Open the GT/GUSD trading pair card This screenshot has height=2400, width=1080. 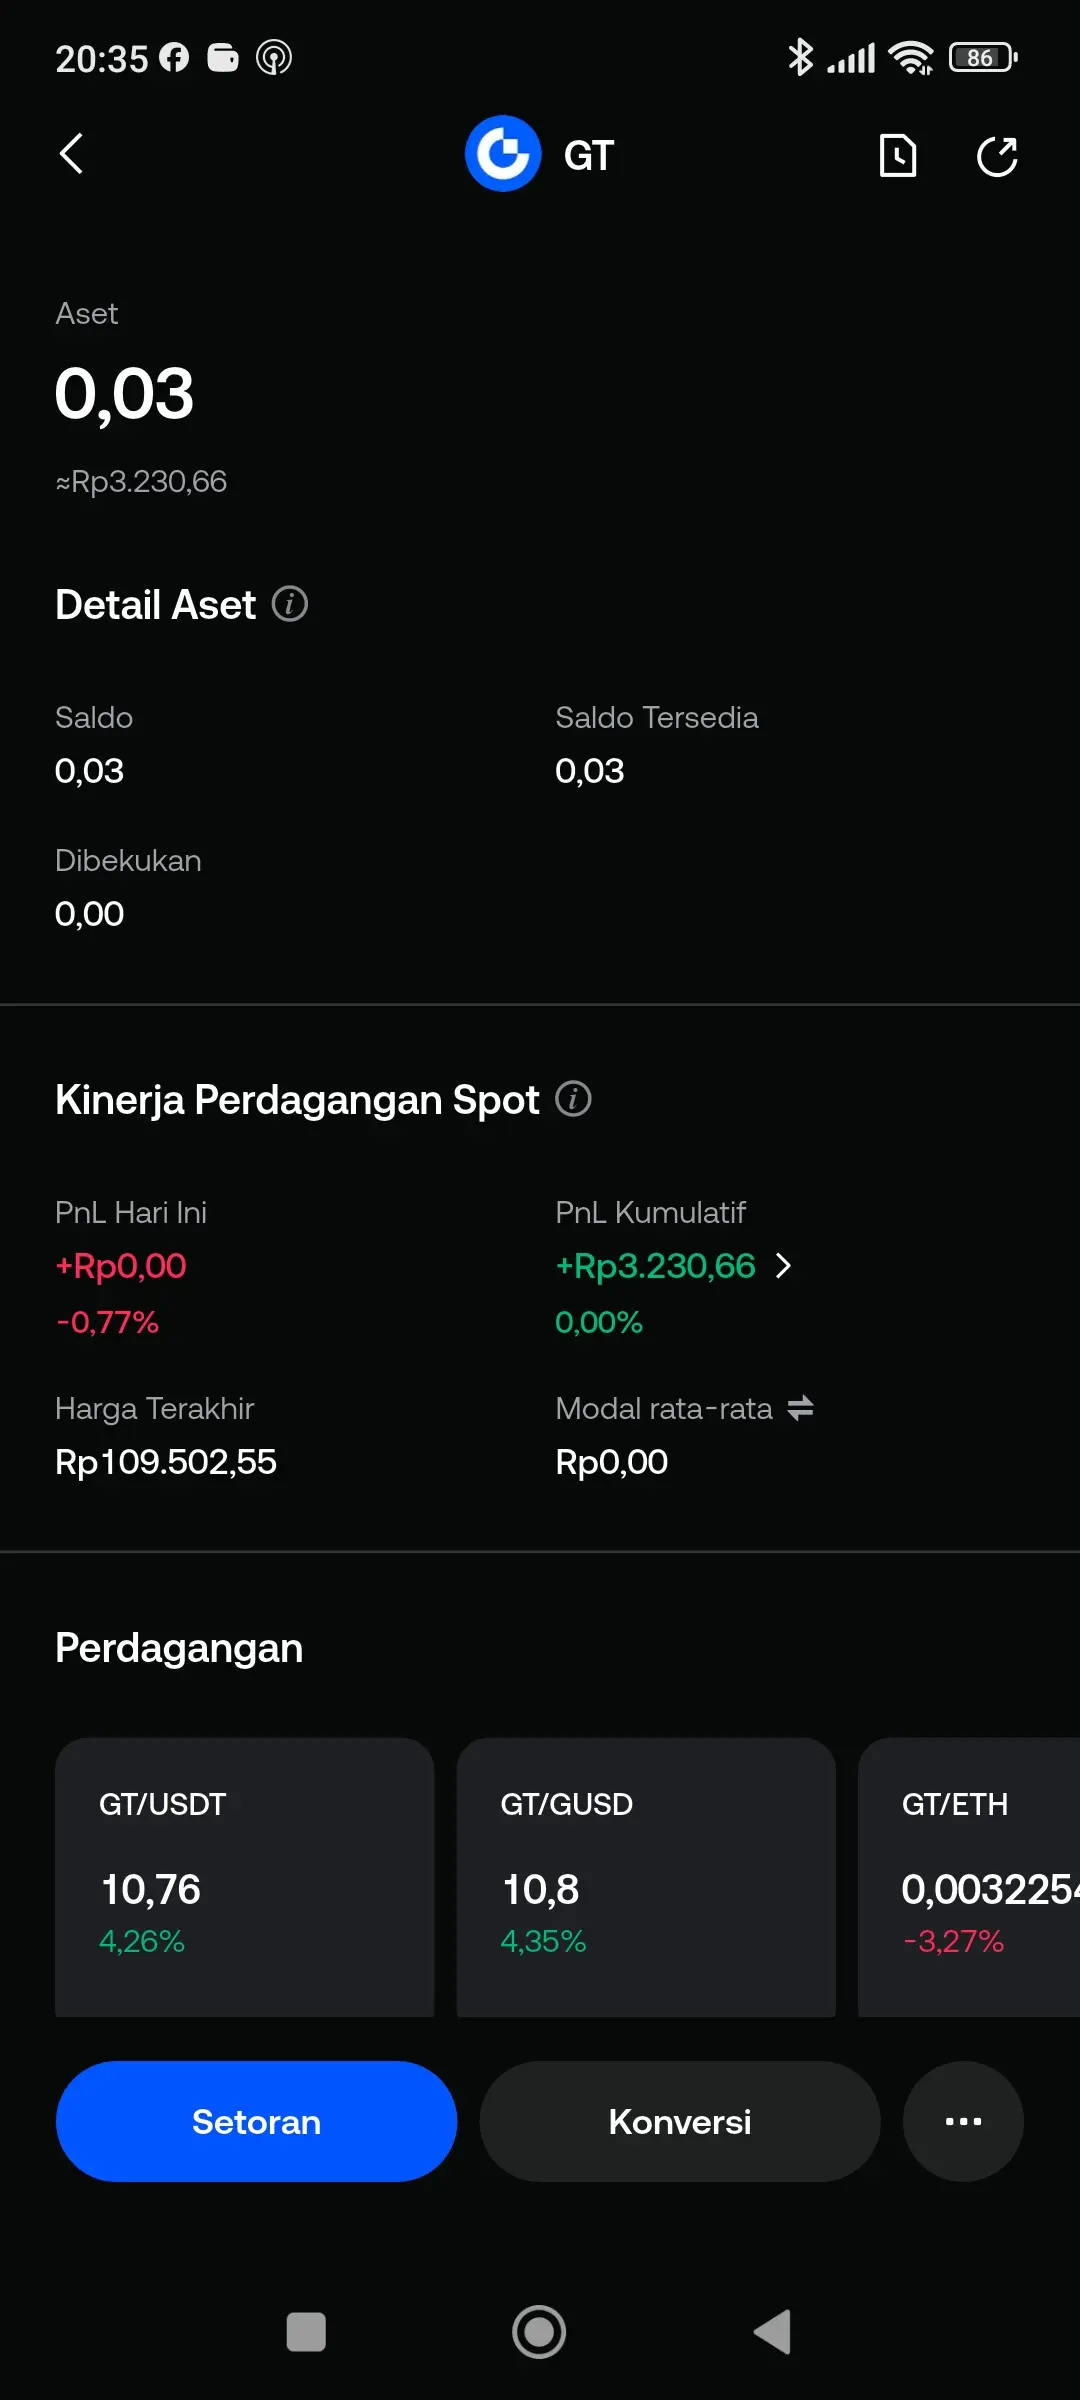(646, 1876)
